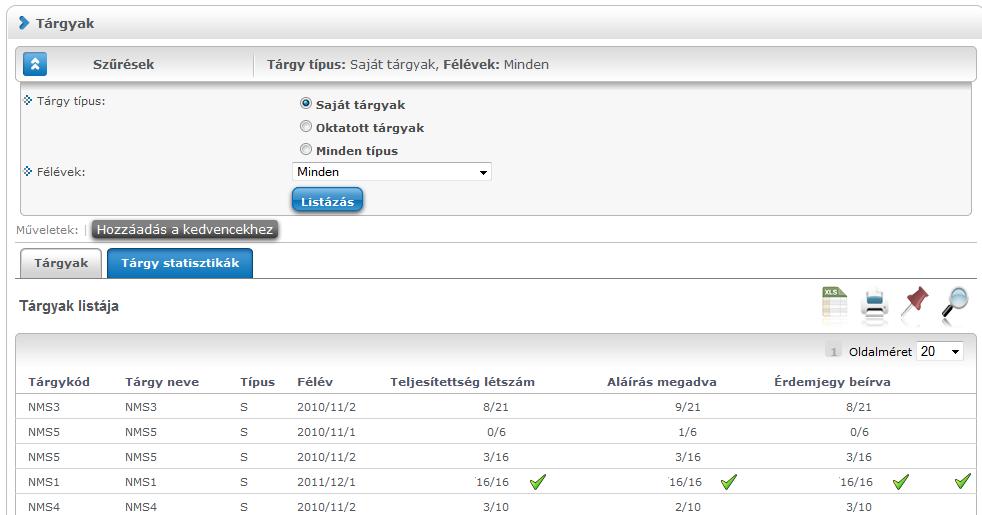Click the NMS3 tárgykód cell
The height and width of the screenshot is (515, 982).
click(x=44, y=407)
